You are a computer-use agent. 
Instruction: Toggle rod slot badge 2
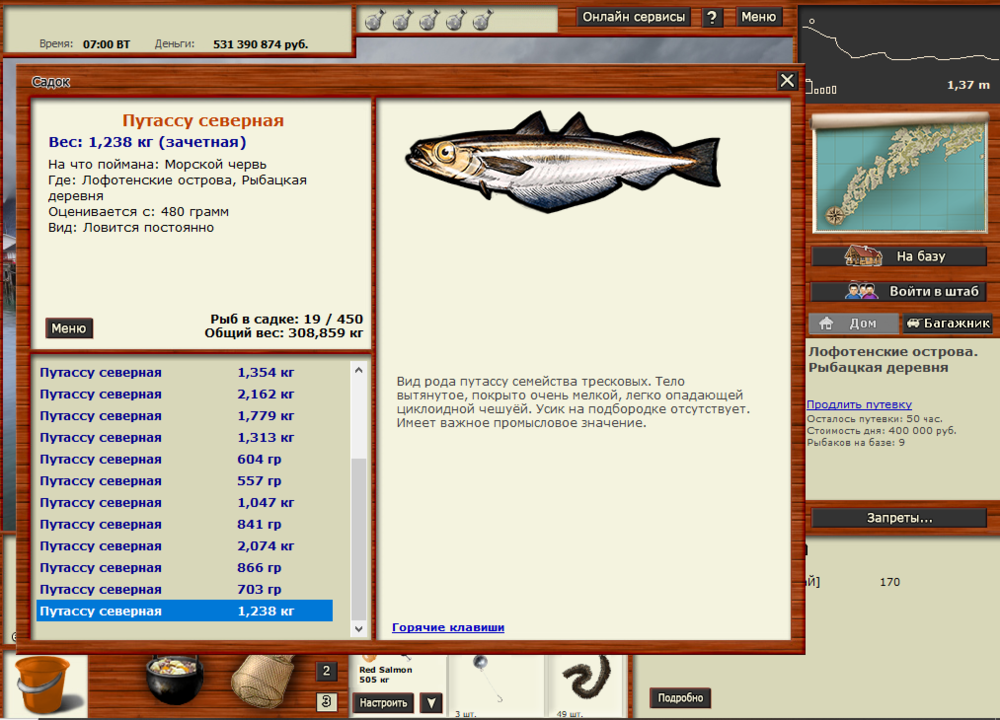(325, 672)
